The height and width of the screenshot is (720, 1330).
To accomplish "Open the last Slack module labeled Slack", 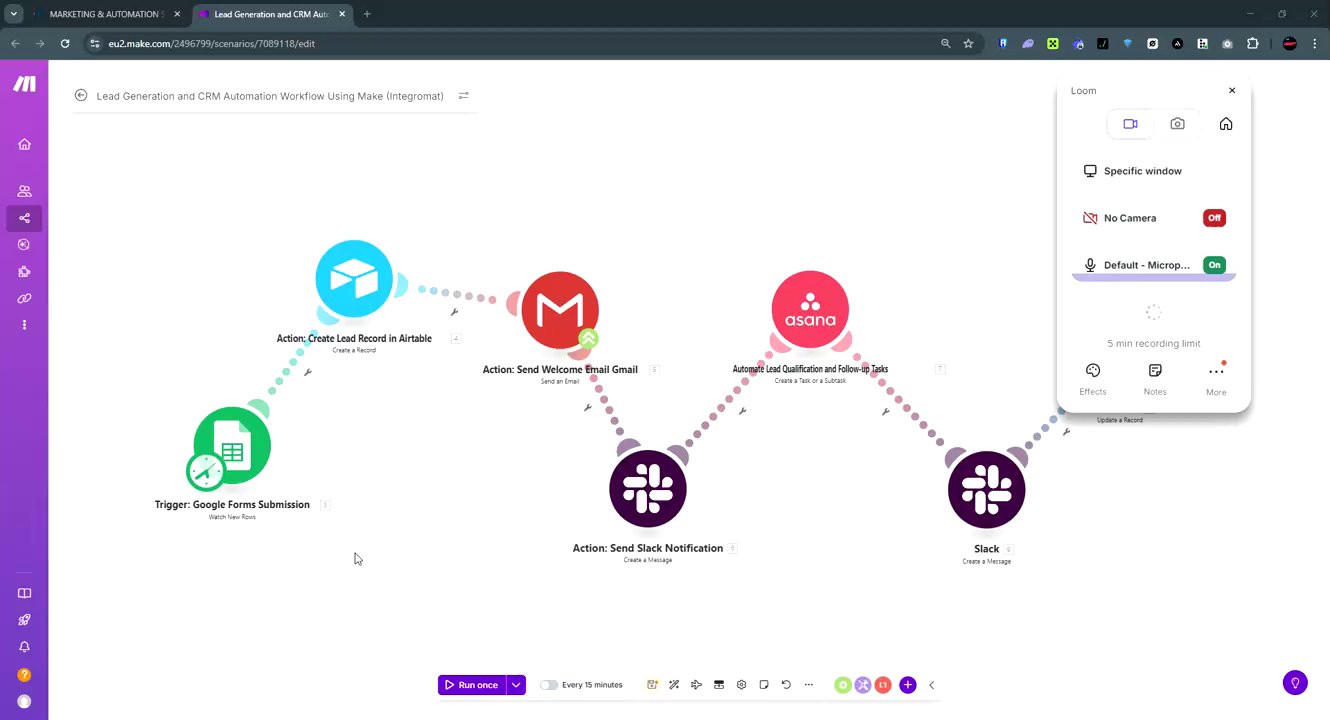I will (987, 489).
